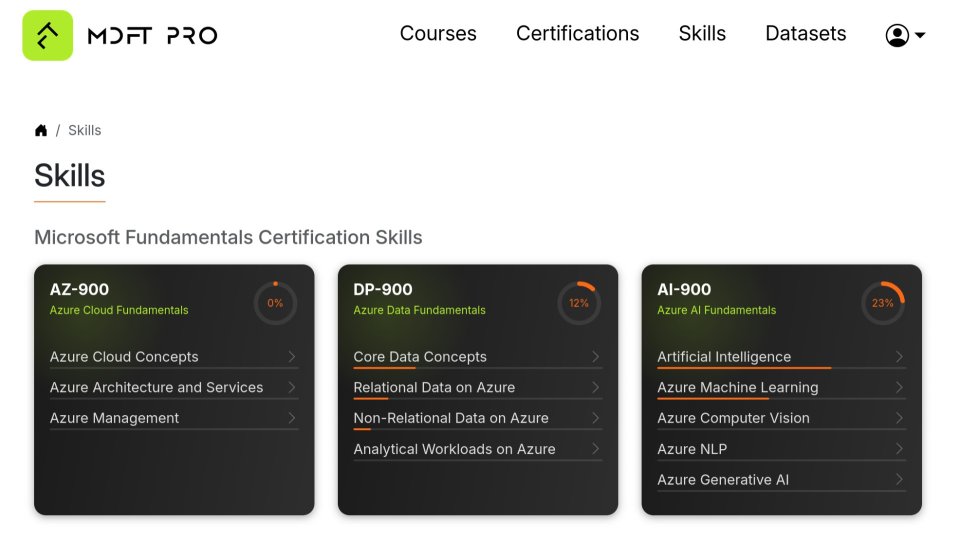Image resolution: width=960 pixels, height=560 pixels.
Task: Open the Courses menu item
Action: tap(438, 33)
